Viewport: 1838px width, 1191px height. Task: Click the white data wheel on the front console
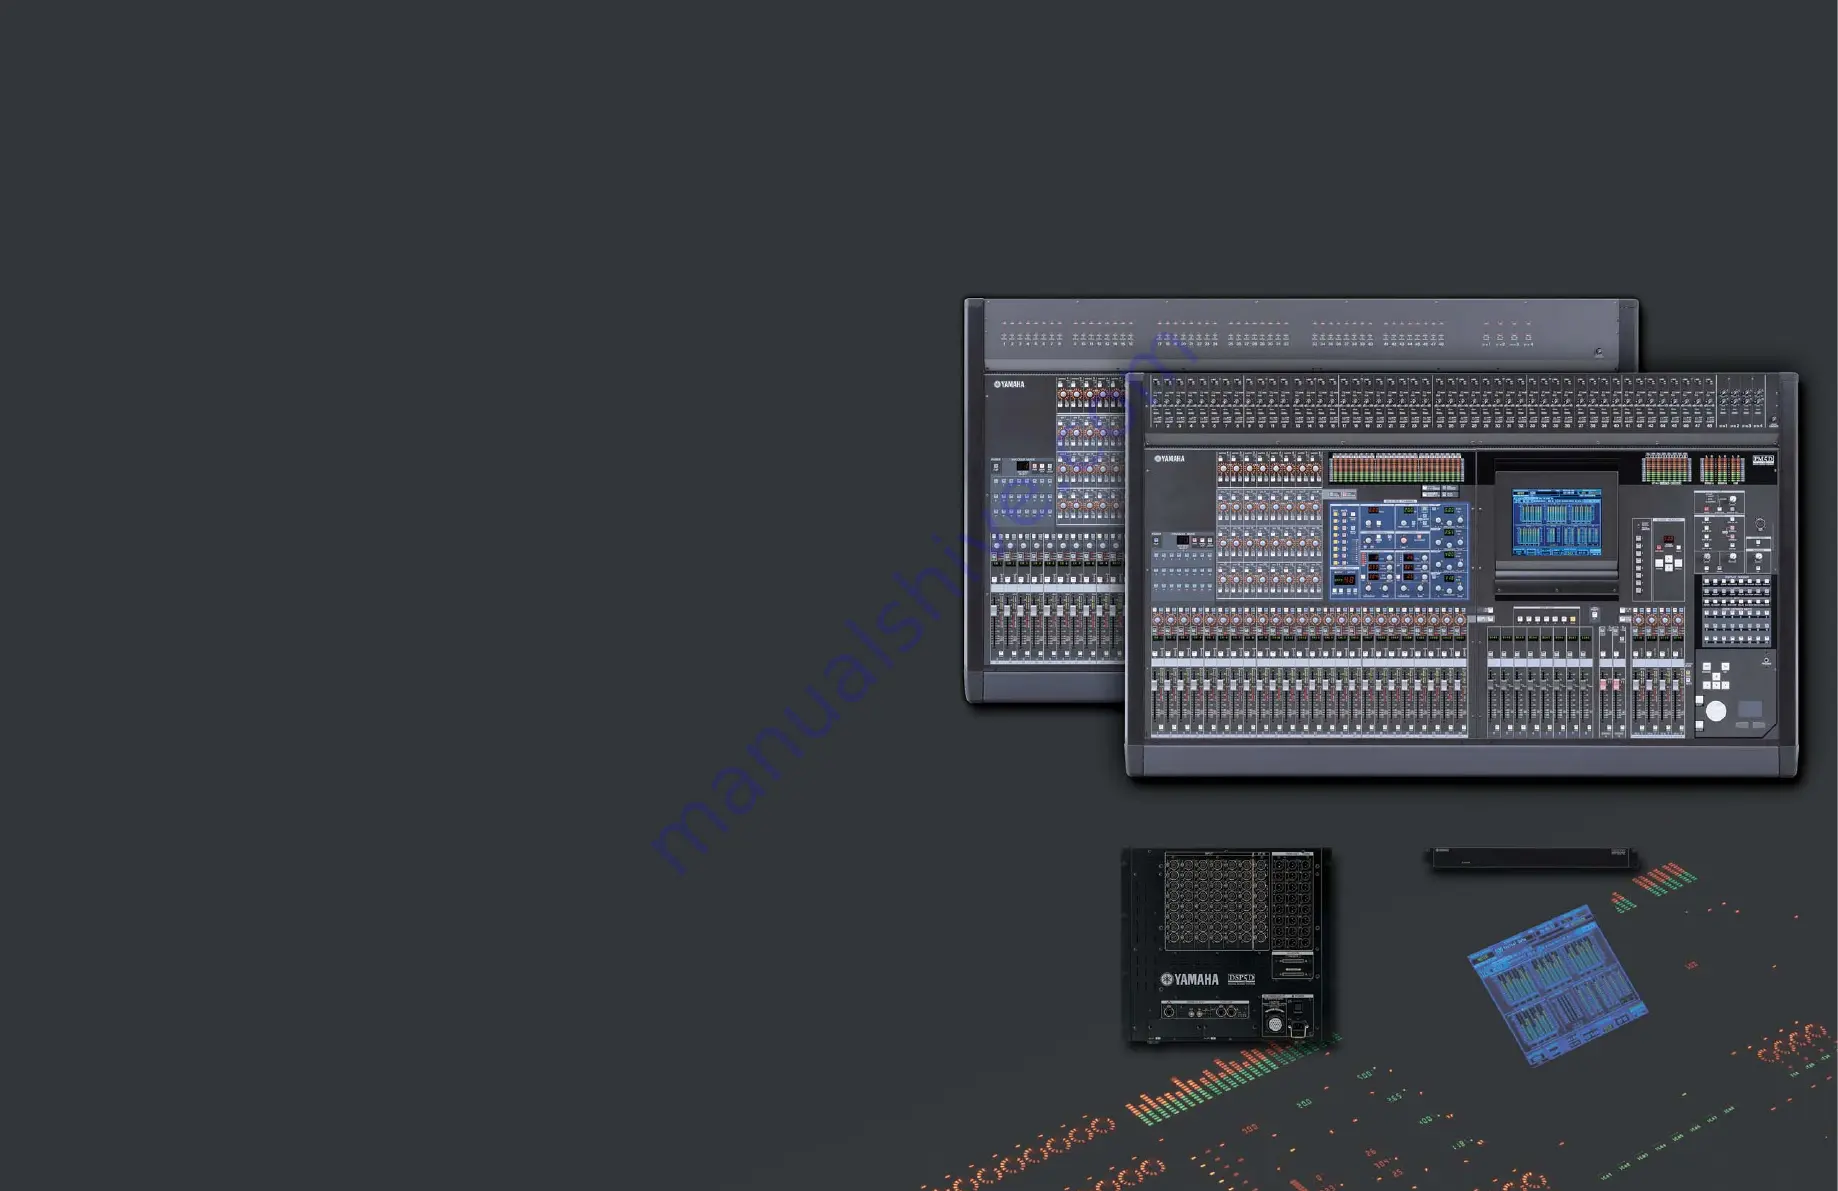tap(1715, 712)
